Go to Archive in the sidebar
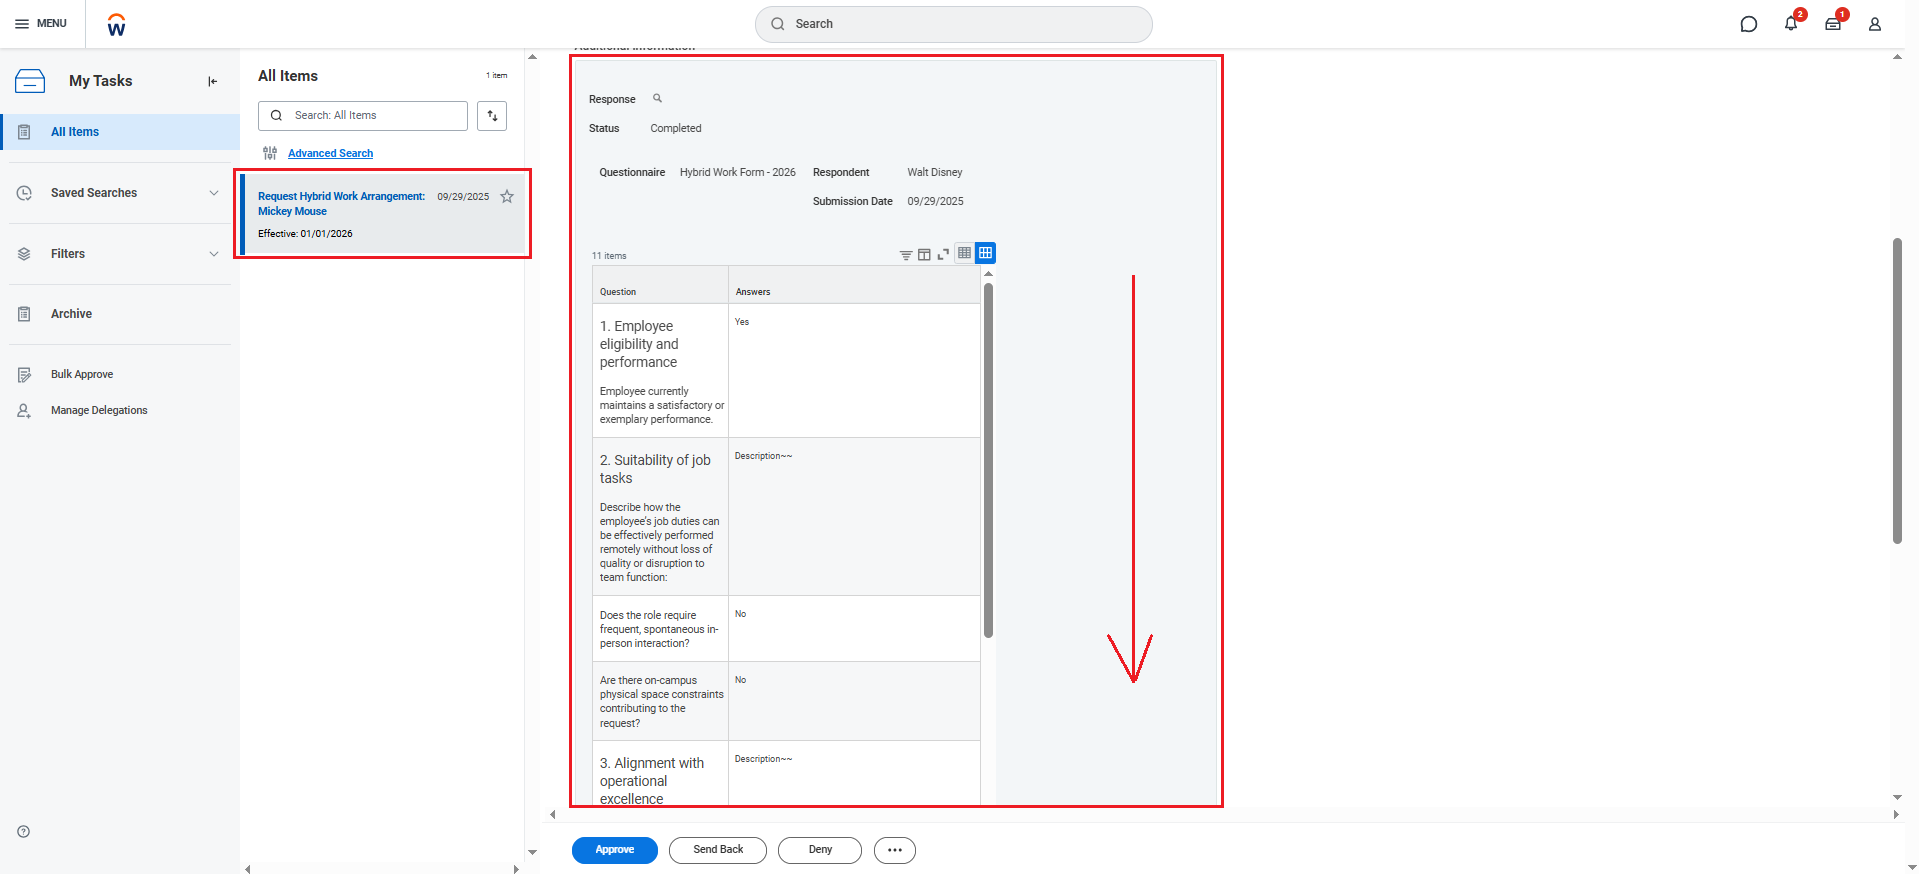Image resolution: width=1919 pixels, height=874 pixels. click(71, 314)
